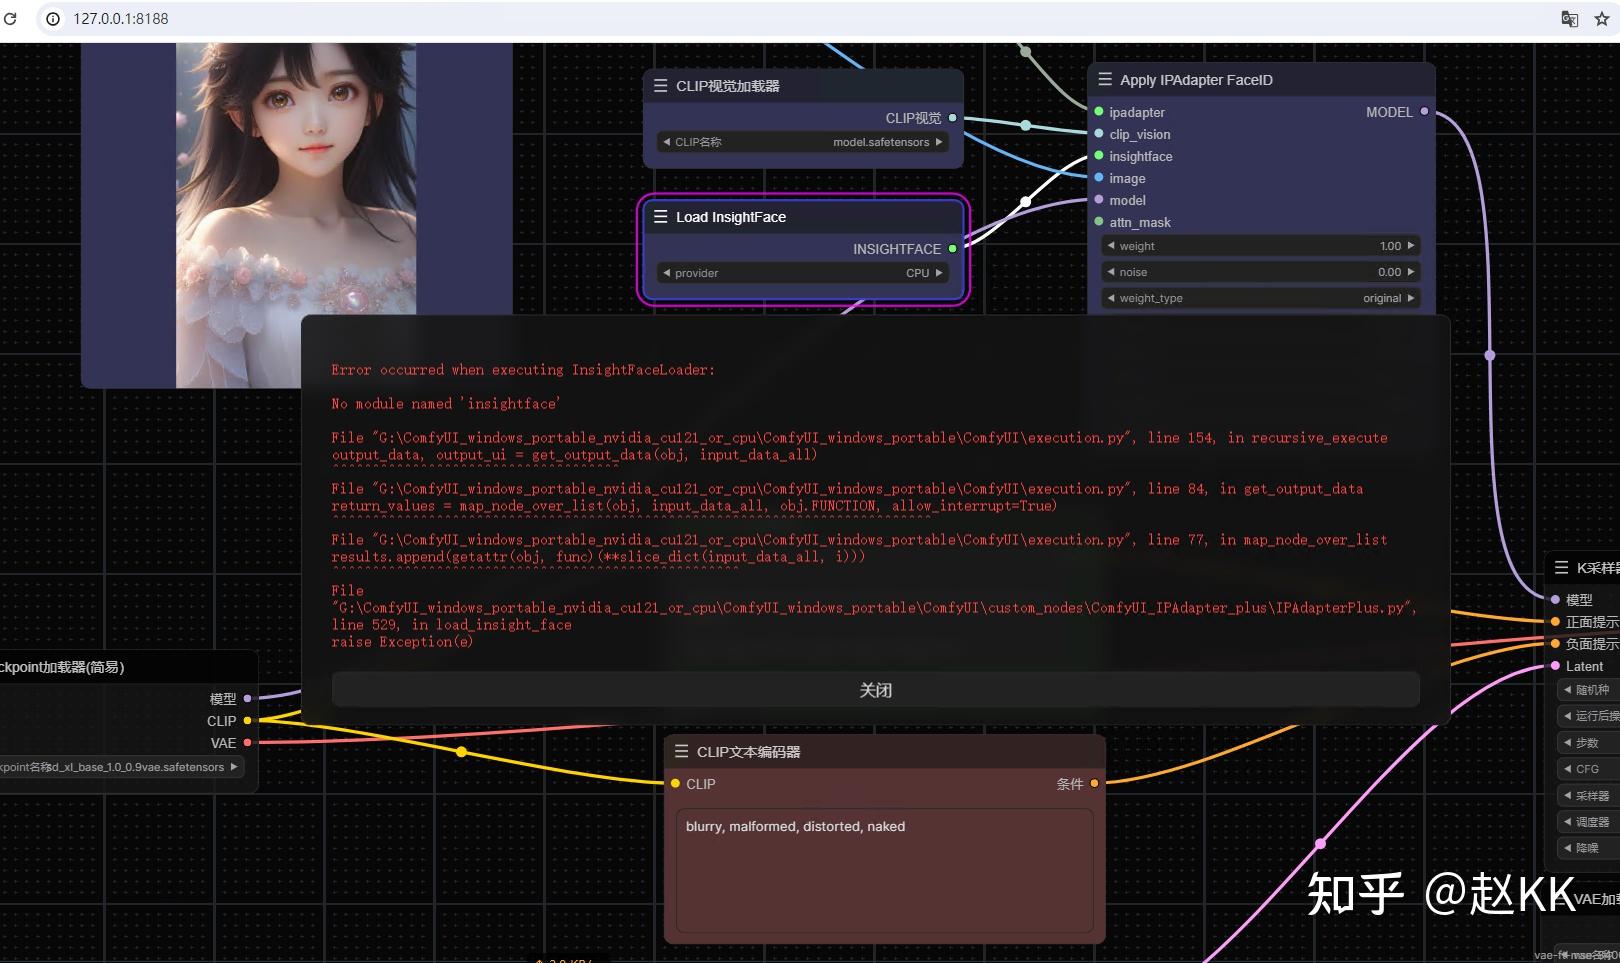Image resolution: width=1620 pixels, height=963 pixels.
Task: Click the negative prompt text area saying blurry, malformed
Action: 882,870
